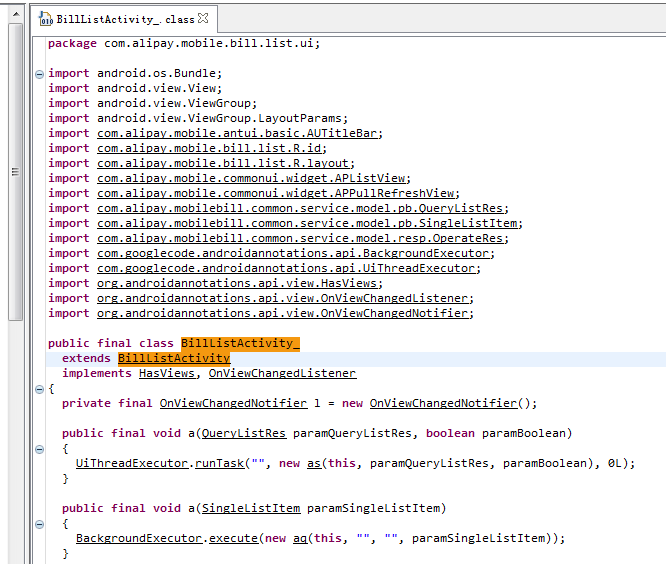Click the package declaration line
Screen dimensions: 666x564
tap(184, 44)
